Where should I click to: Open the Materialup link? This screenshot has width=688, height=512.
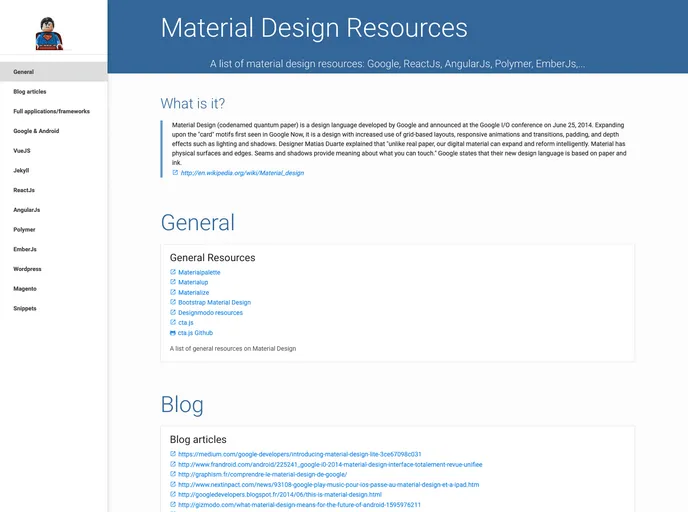point(193,283)
